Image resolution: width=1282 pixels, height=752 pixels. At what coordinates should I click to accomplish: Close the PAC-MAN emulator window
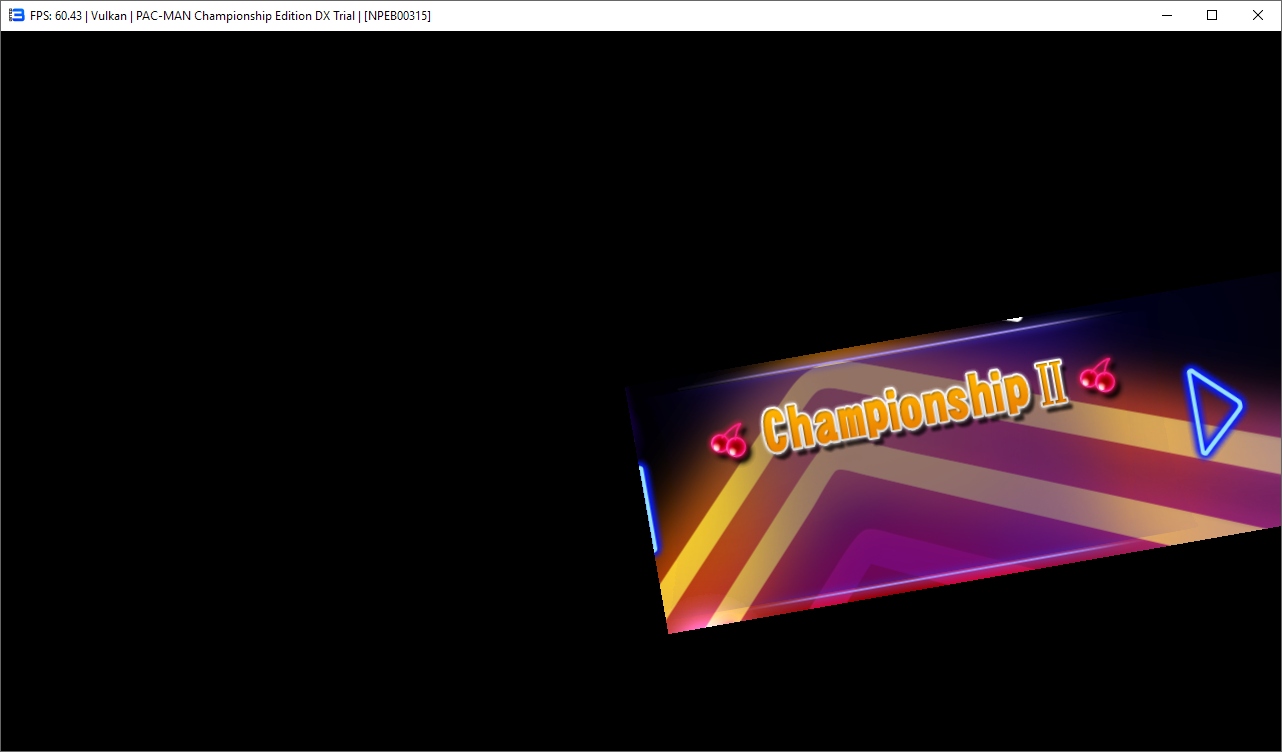1258,15
